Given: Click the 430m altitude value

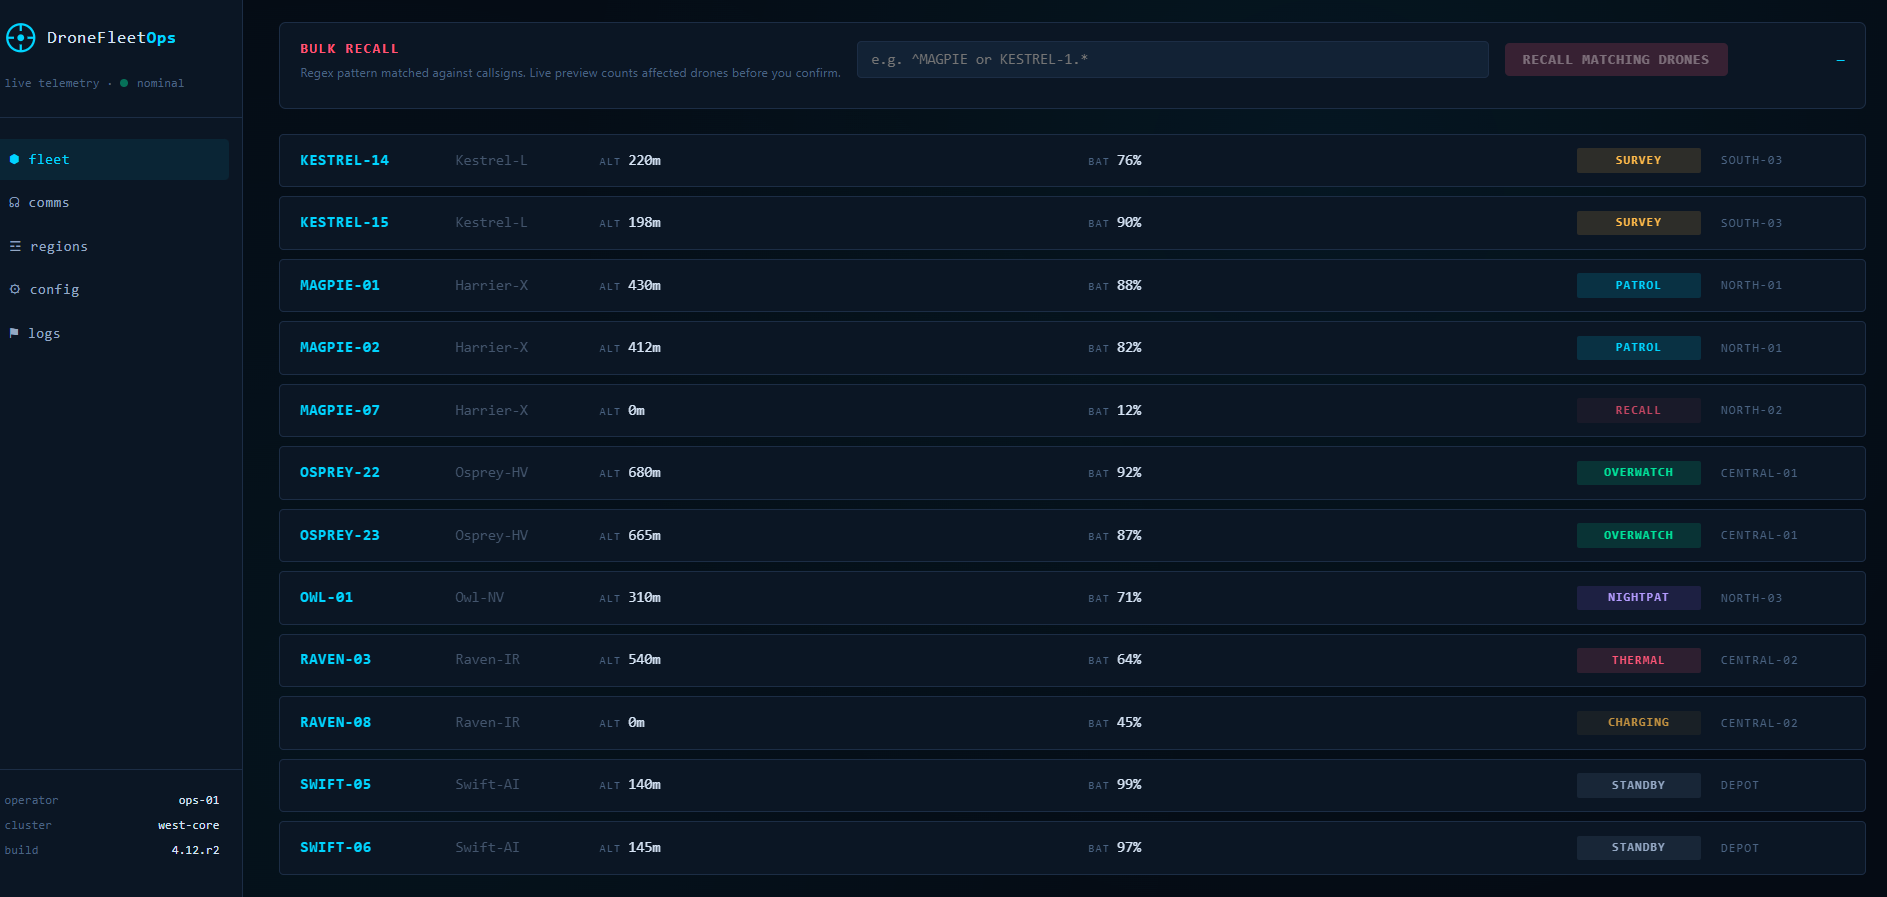Looking at the screenshot, I should (644, 285).
